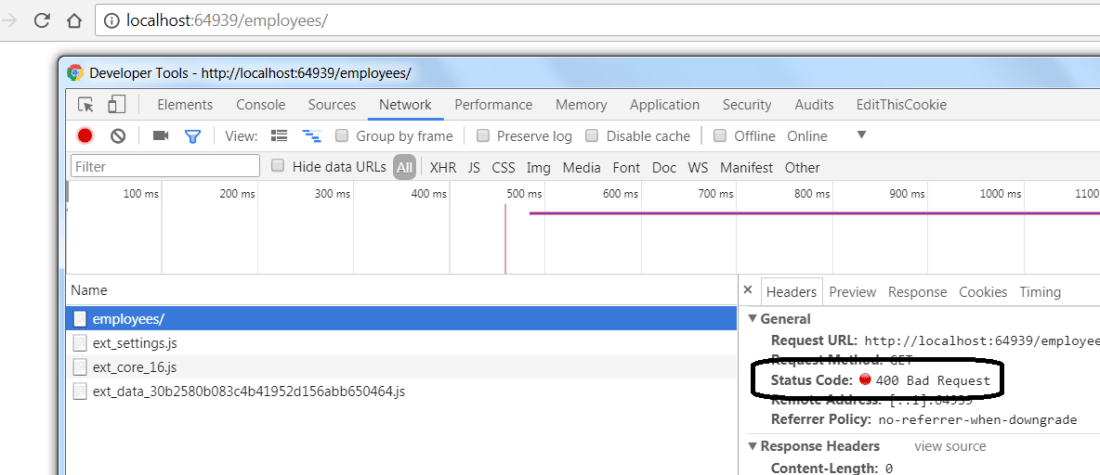This screenshot has height=475, width=1100.
Task: Open the network throttling dropdown arrow
Action: pyautogui.click(x=861, y=135)
